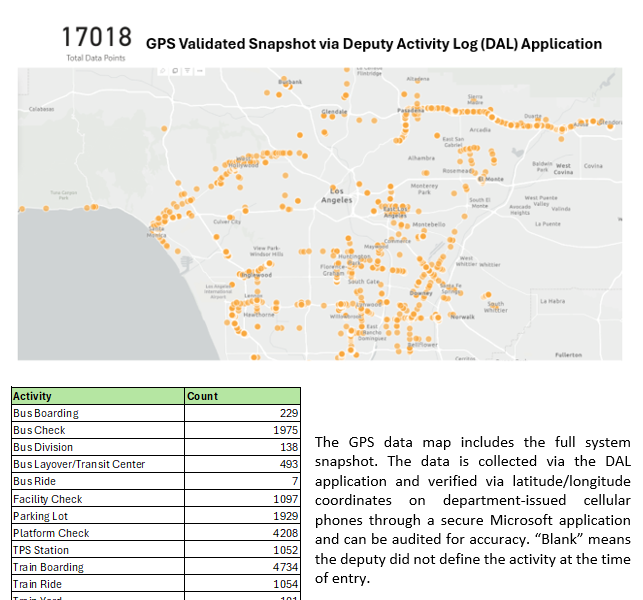
Task: Select the Train Boarding row label
Action: [x=48, y=567]
